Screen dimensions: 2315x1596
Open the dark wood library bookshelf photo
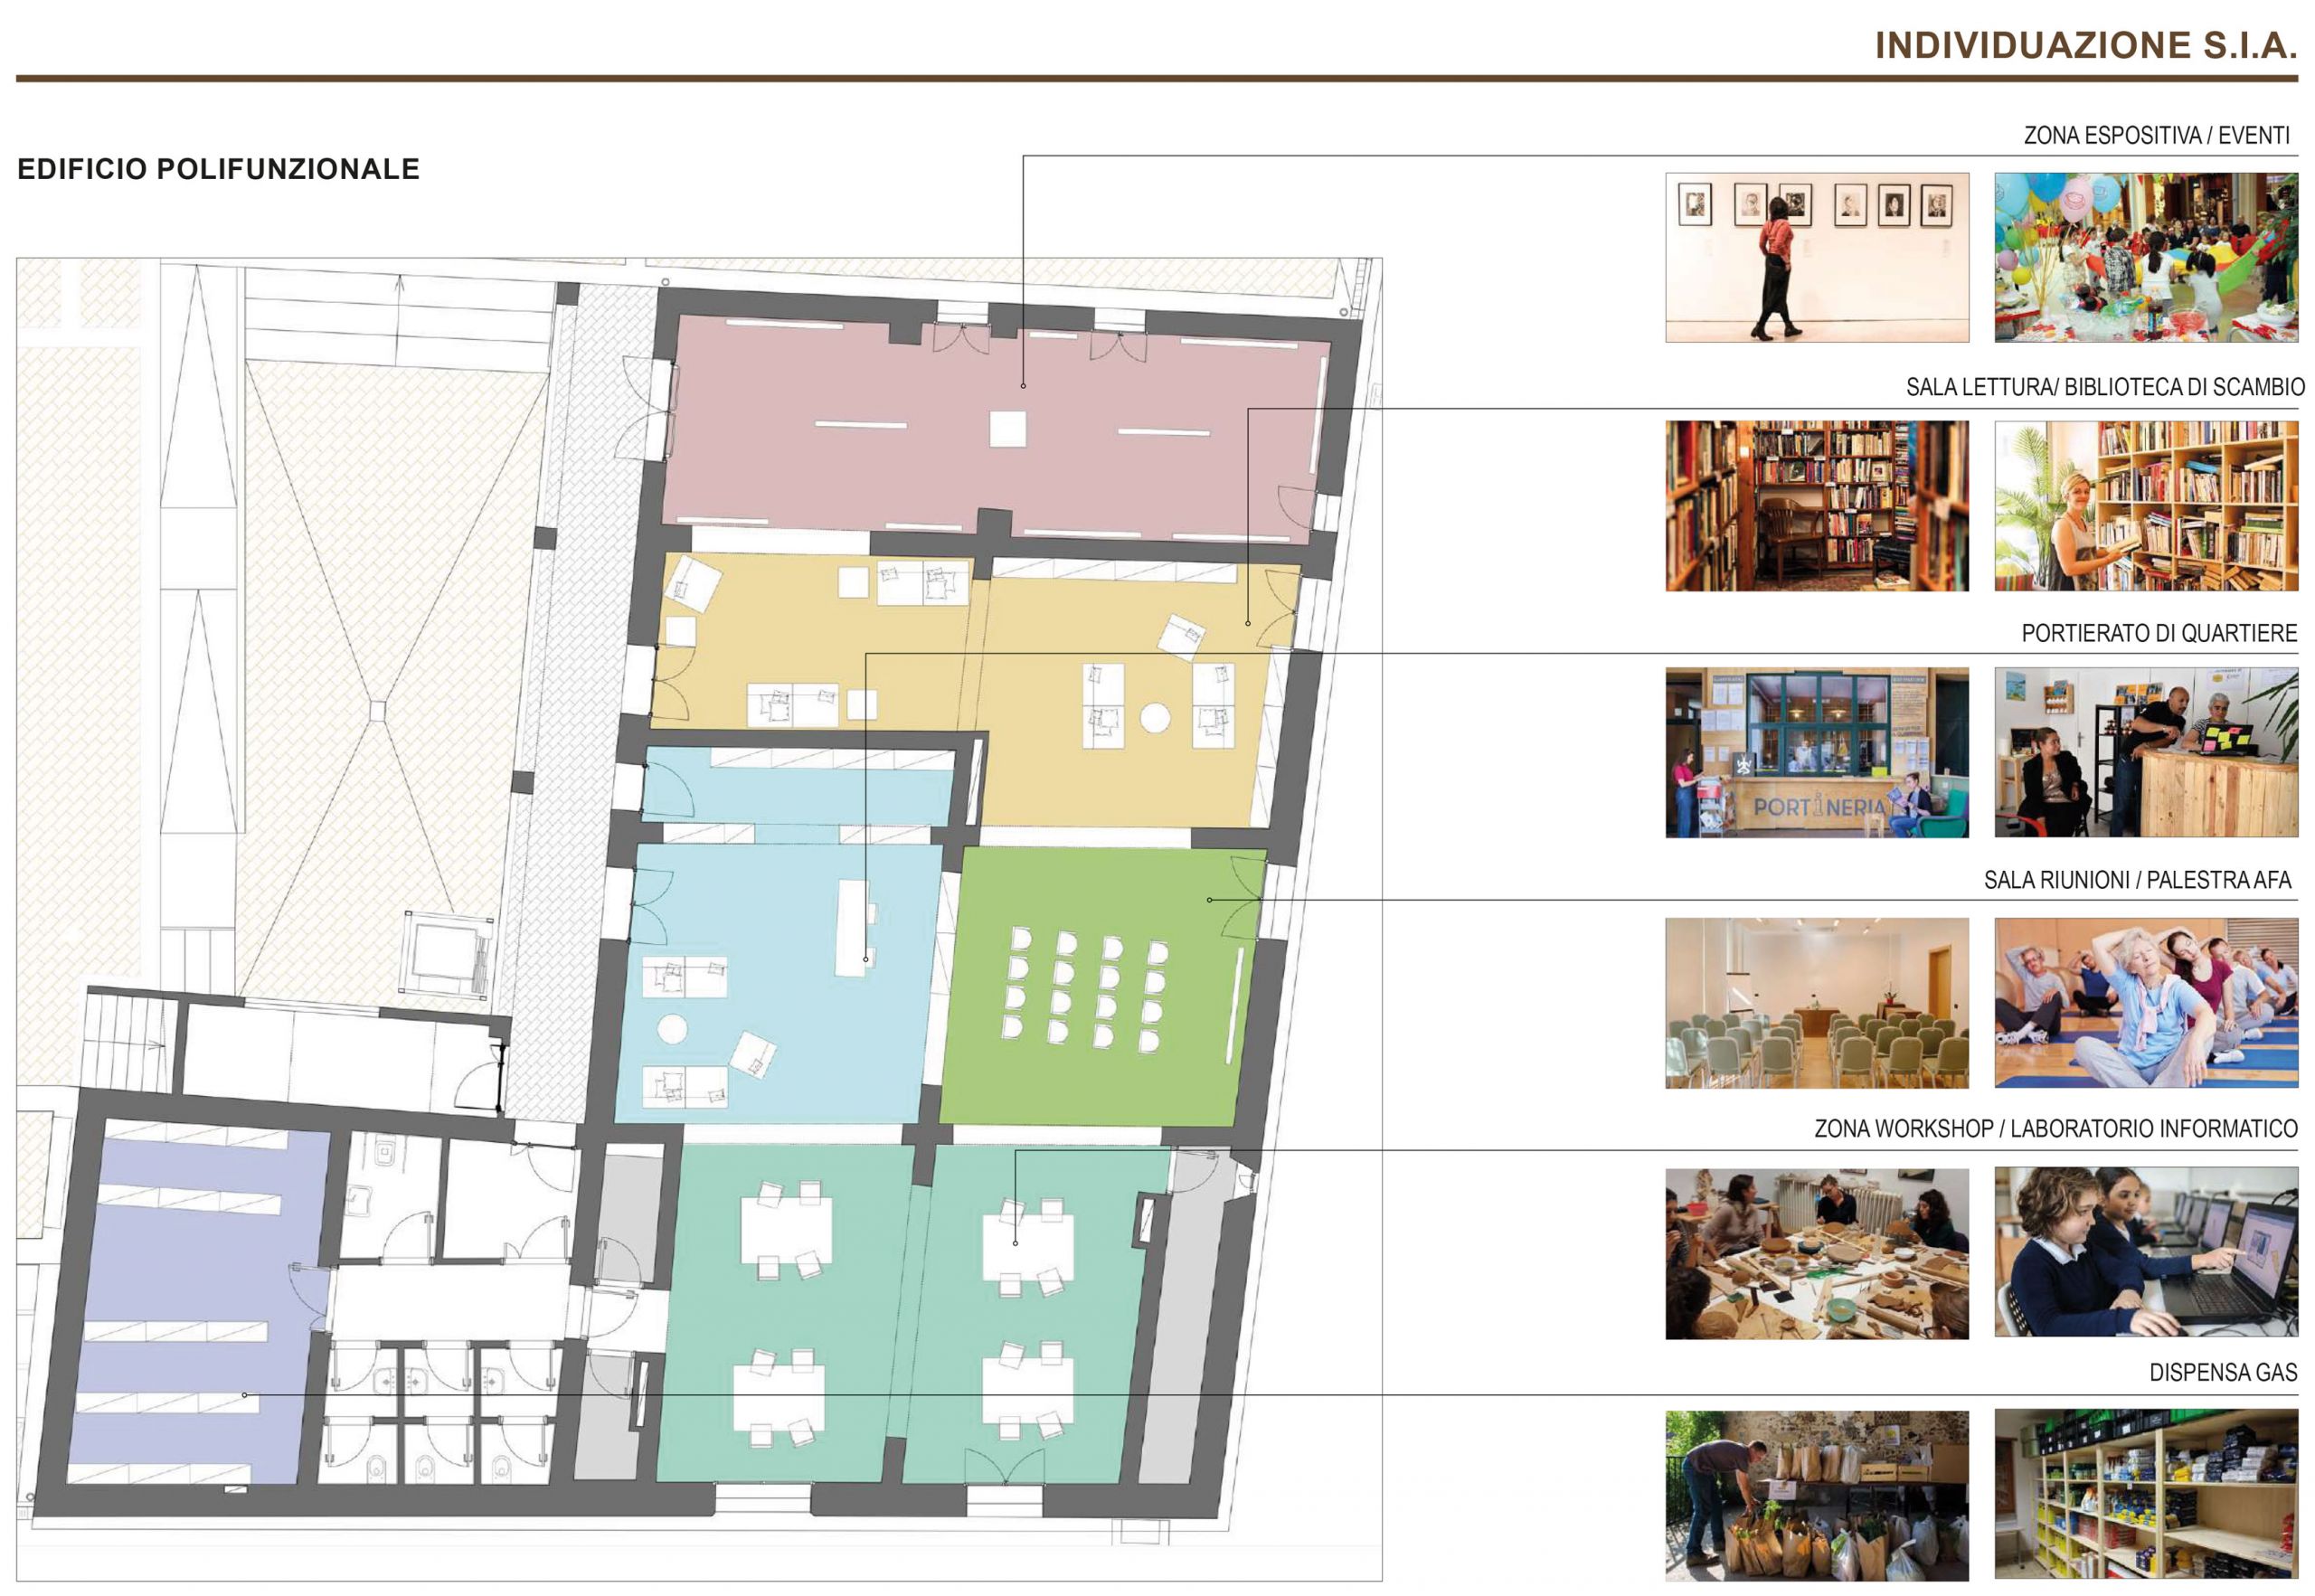point(1816,505)
